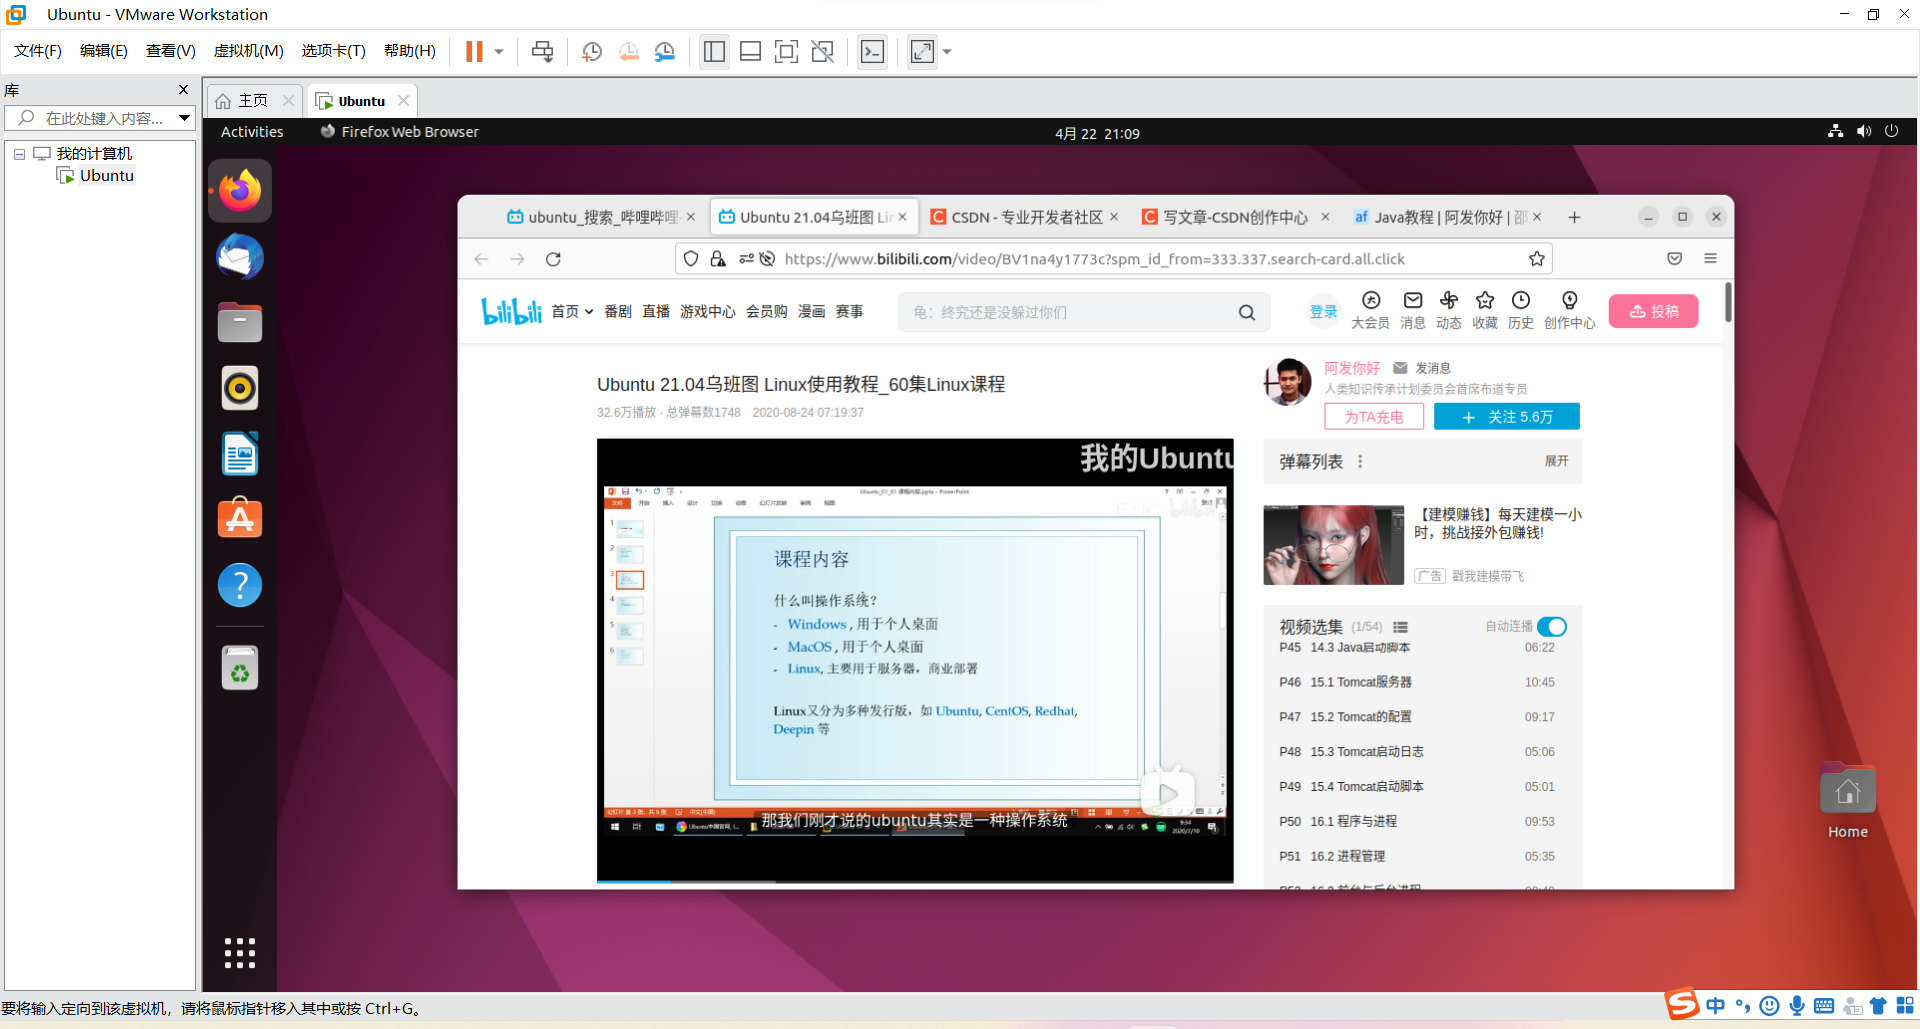
Task: Click the bilibili 登录 login button
Action: tap(1323, 312)
